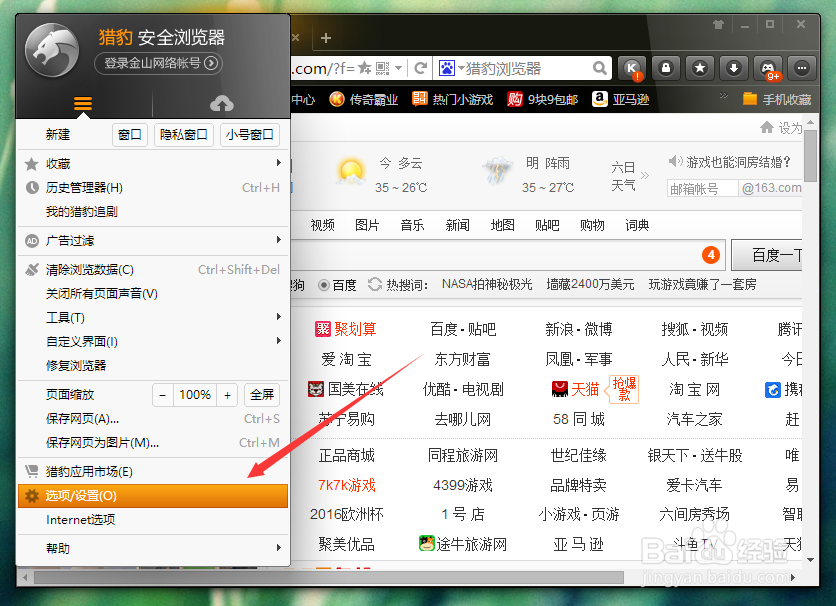Expand the 自定义界面(I) submenu
The height and width of the screenshot is (606, 836).
(278, 341)
